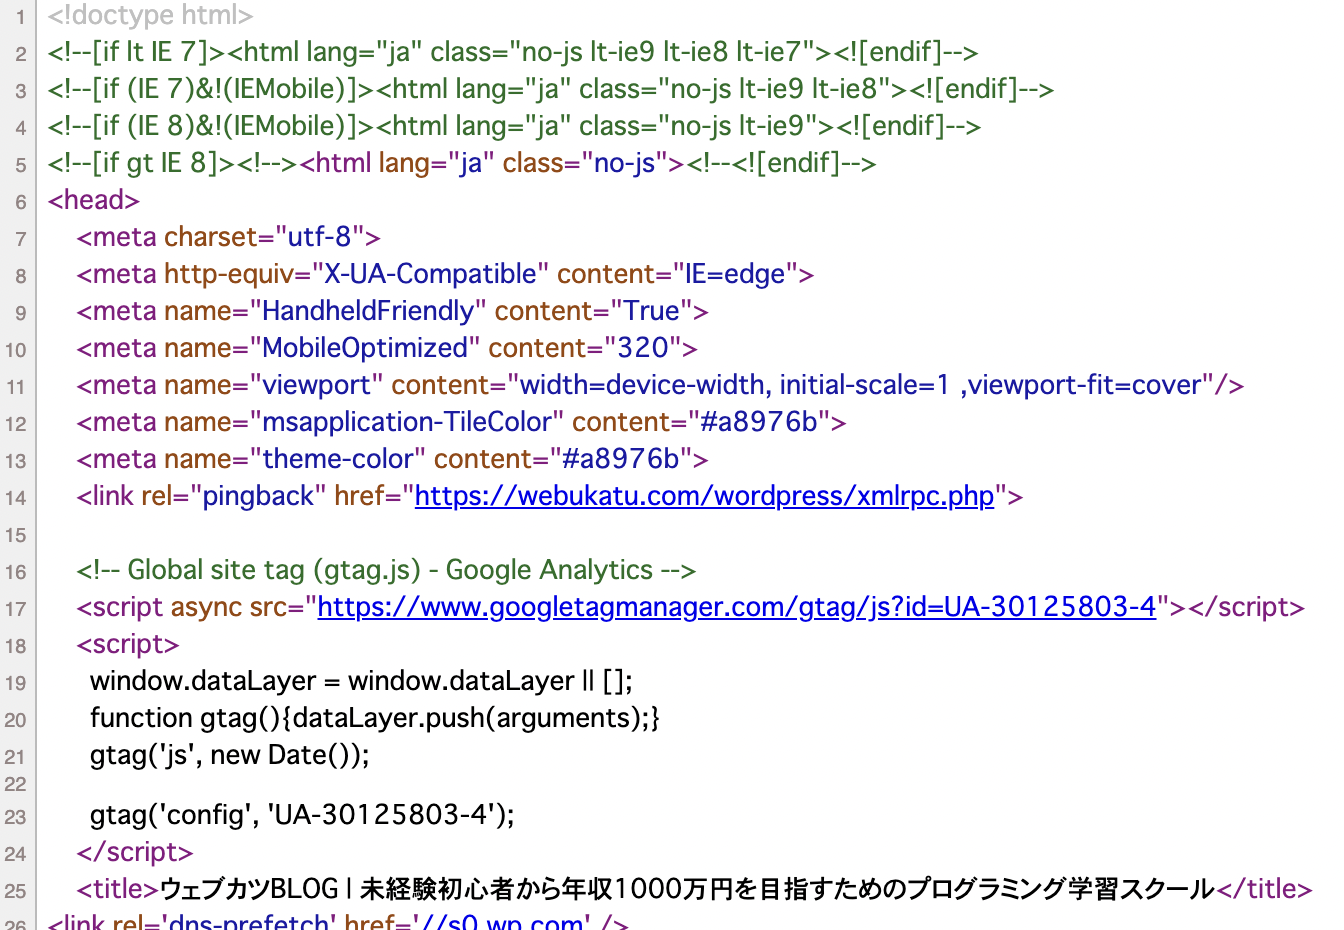
Task: Click the script async src attribute name
Action: pyautogui.click(x=268, y=607)
